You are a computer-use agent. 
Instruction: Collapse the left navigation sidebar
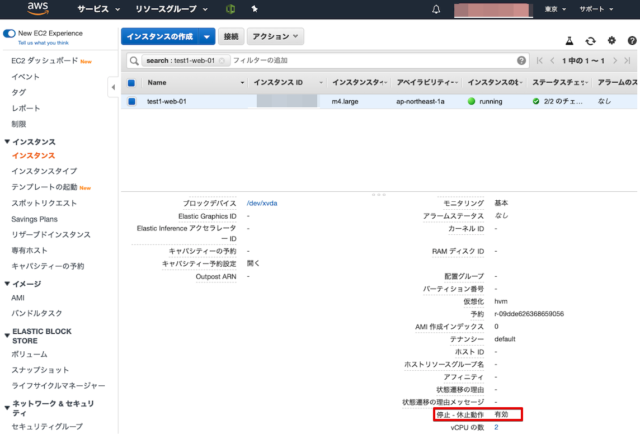[113, 87]
